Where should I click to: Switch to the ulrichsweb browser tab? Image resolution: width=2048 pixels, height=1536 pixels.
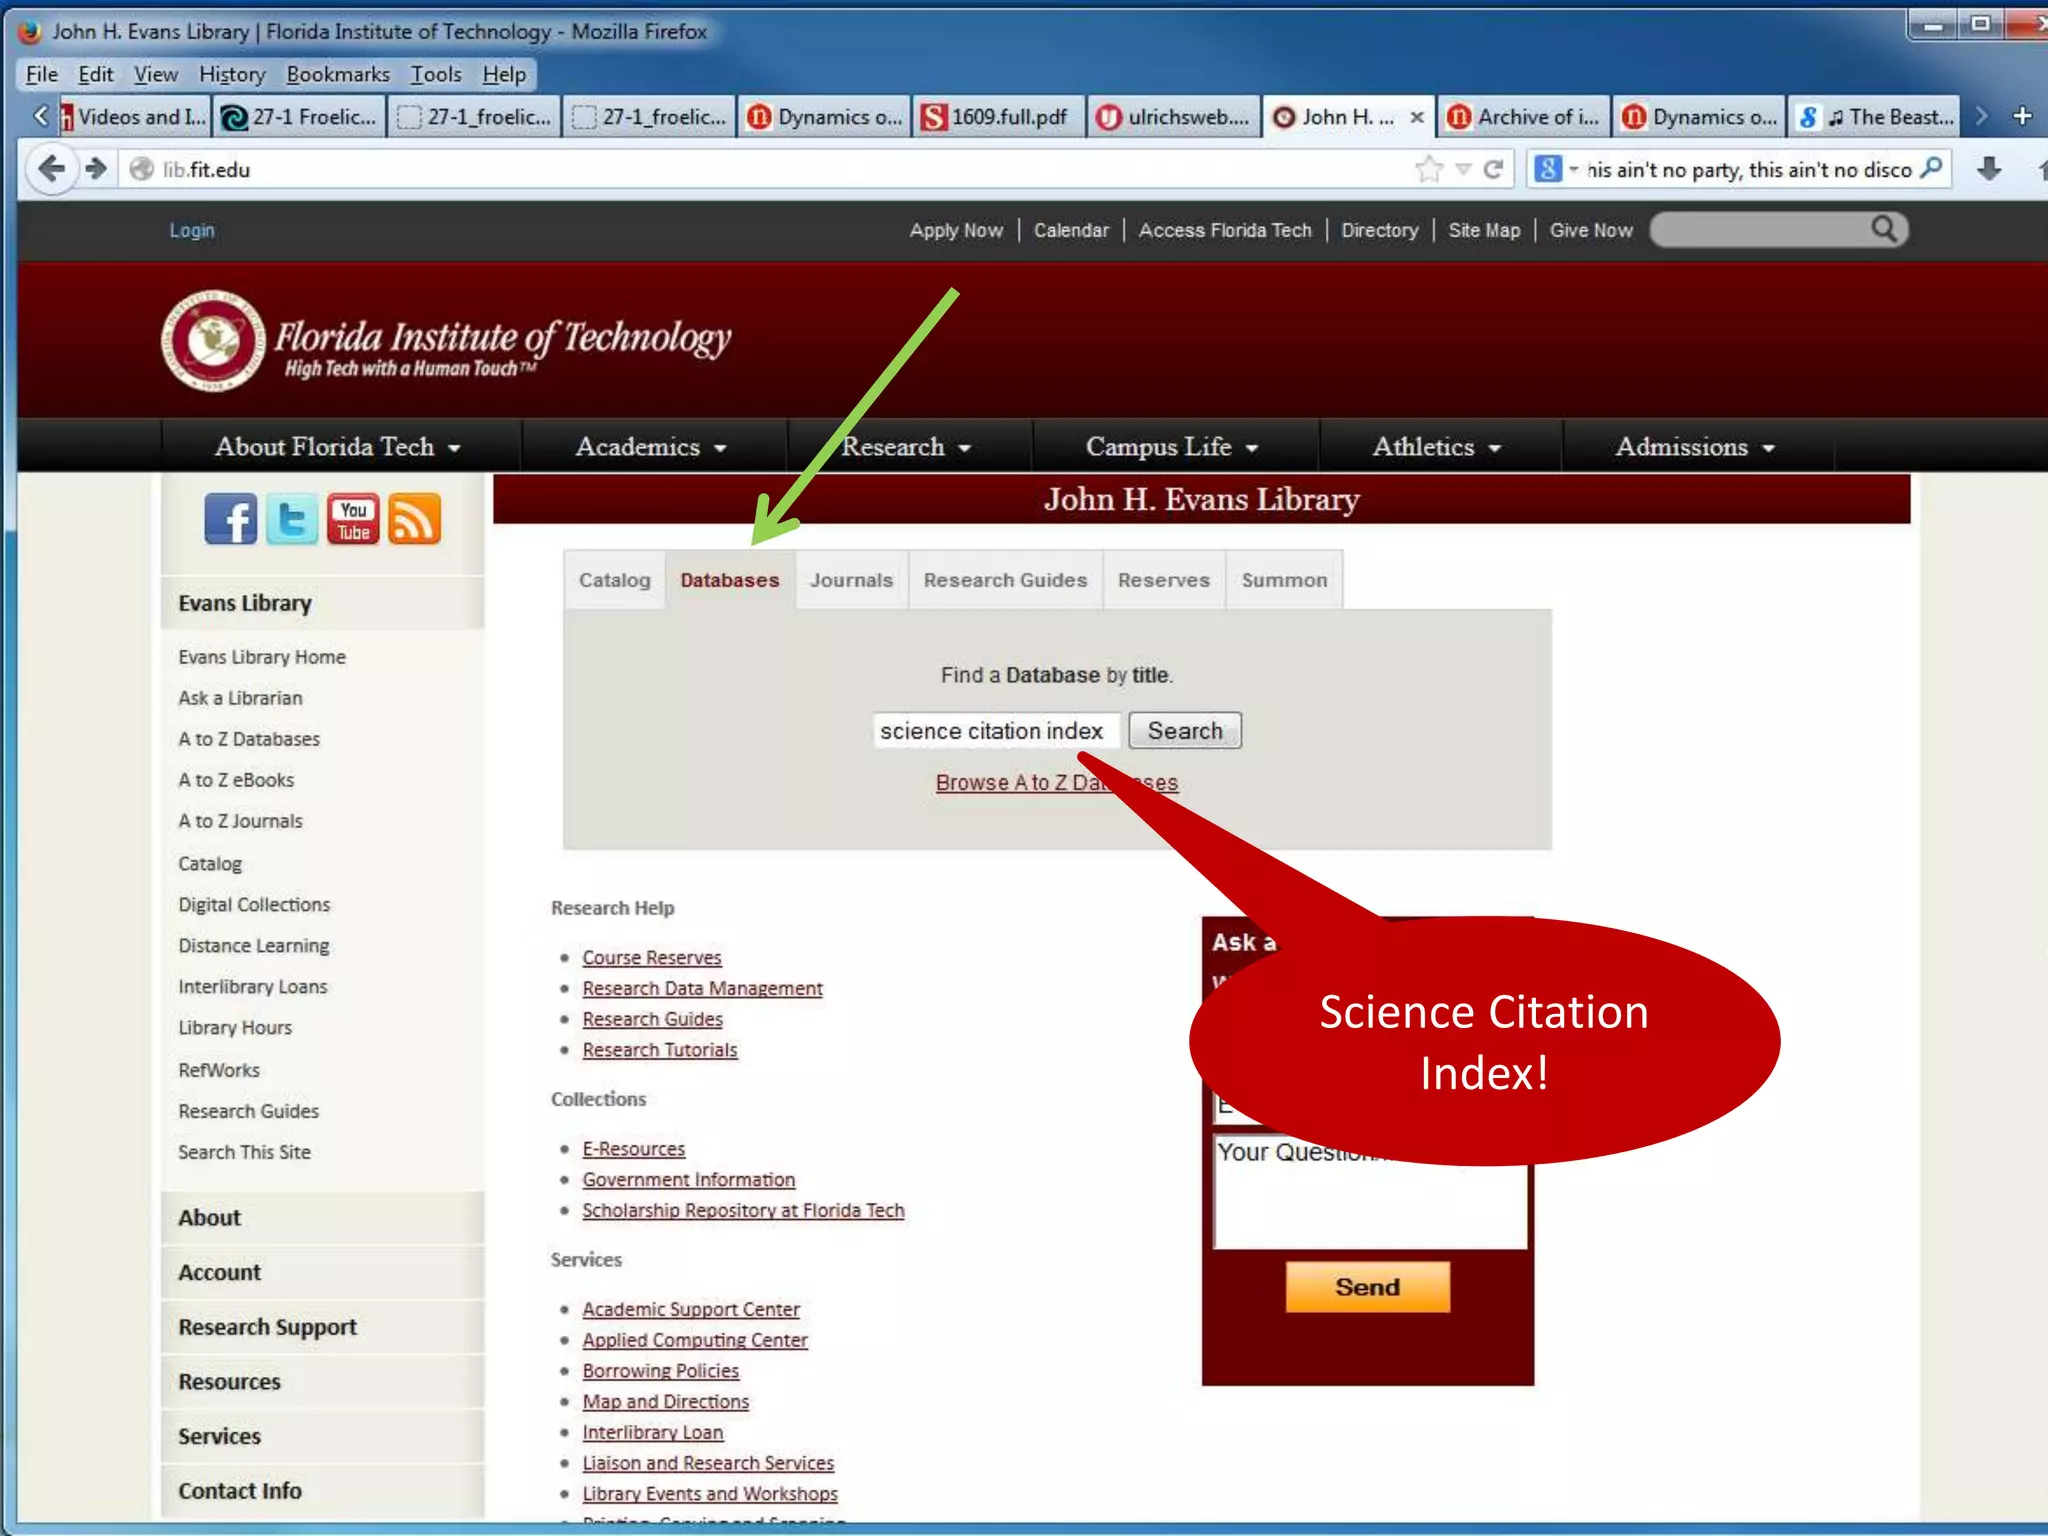(x=1173, y=117)
